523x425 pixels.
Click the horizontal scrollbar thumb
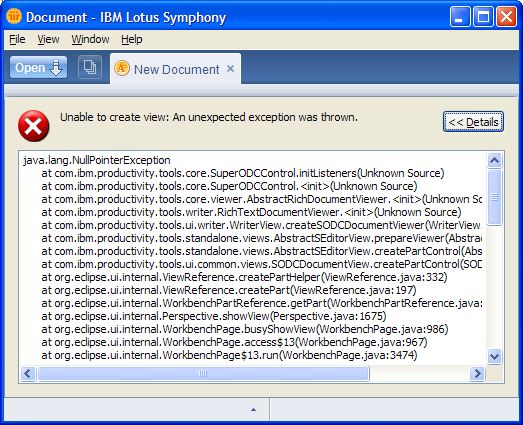203,373
